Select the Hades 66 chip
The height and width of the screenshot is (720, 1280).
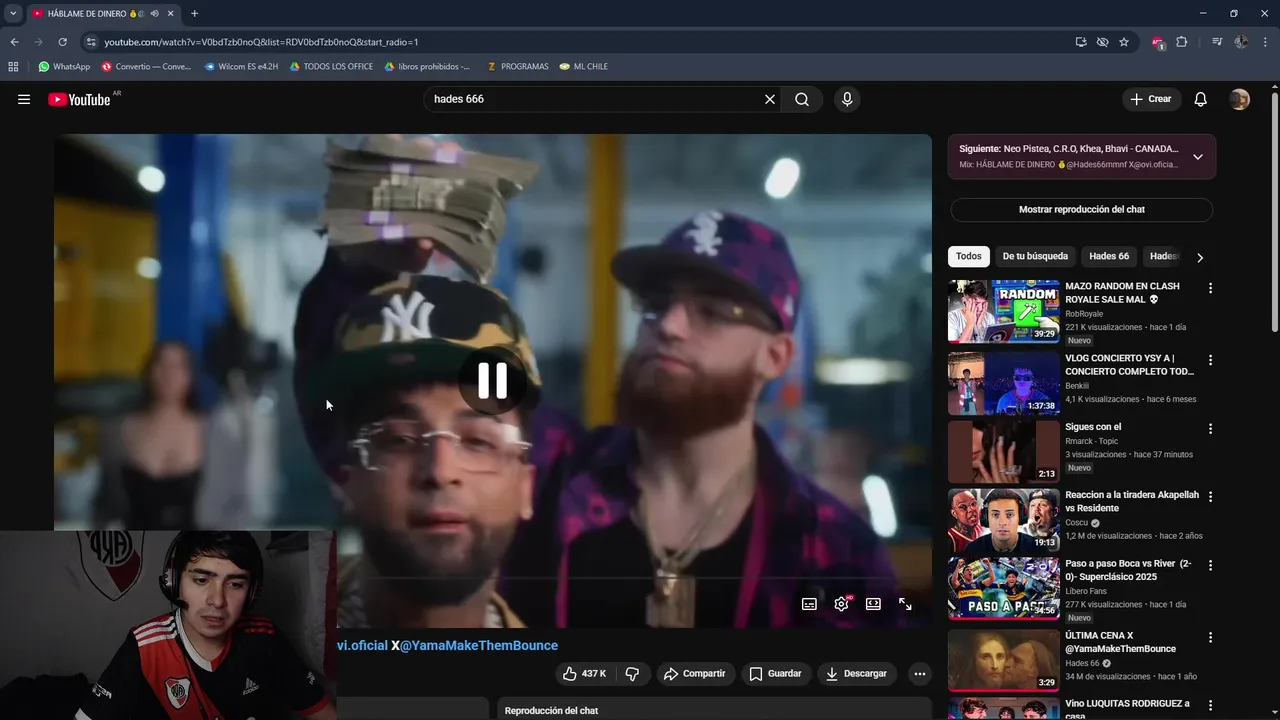(x=1109, y=256)
